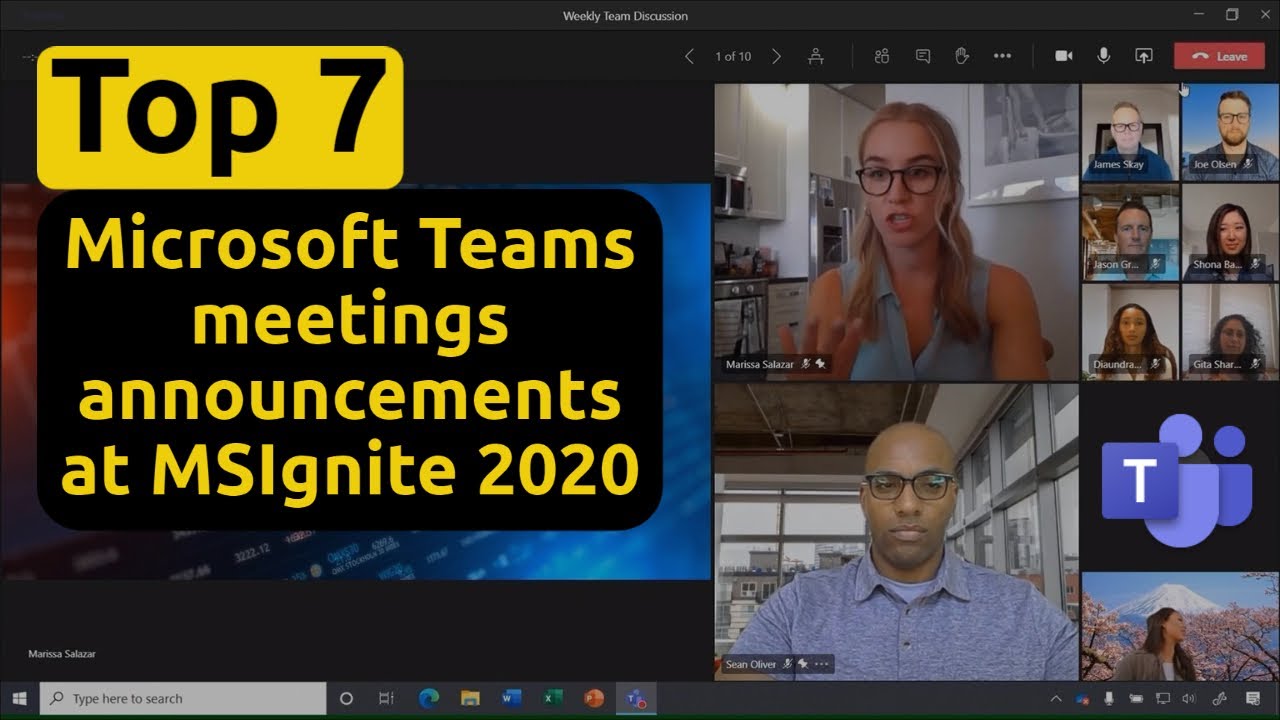The image size is (1280, 720).
Task: Click the '1 of 10' slide counter
Action: pyautogui.click(x=733, y=57)
